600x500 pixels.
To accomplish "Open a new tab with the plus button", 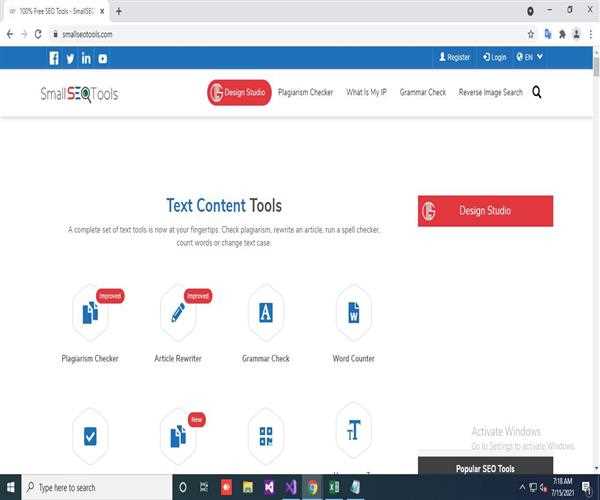I will point(119,11).
